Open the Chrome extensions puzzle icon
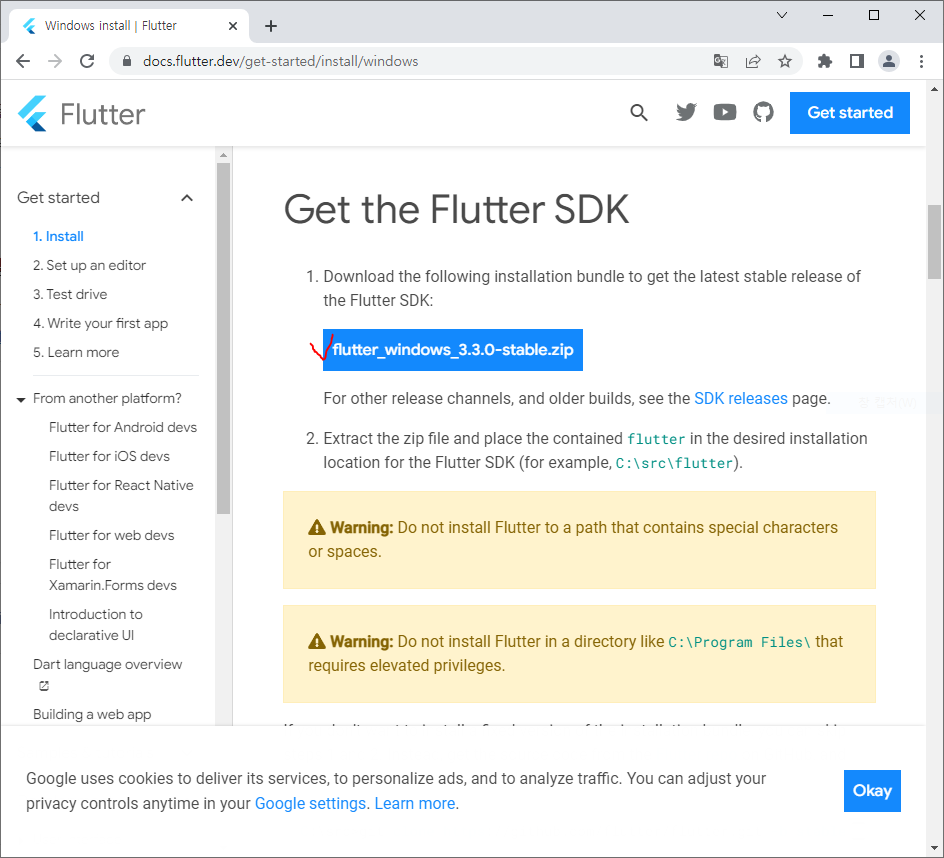Screen dimensions: 944x858 pos(824,61)
